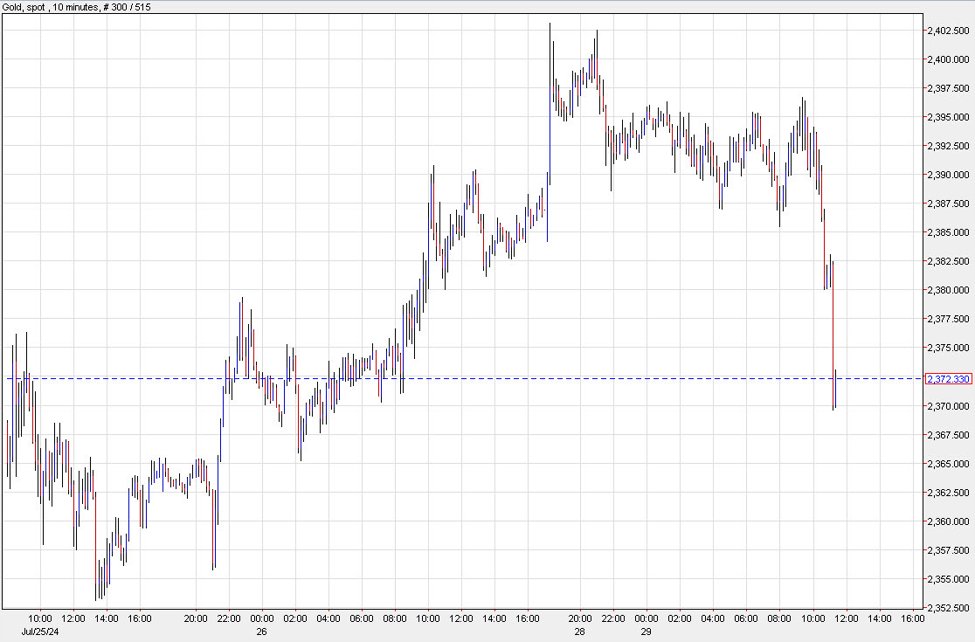
Task: Click the current price box showing 2,372.330
Action: click(x=946, y=380)
